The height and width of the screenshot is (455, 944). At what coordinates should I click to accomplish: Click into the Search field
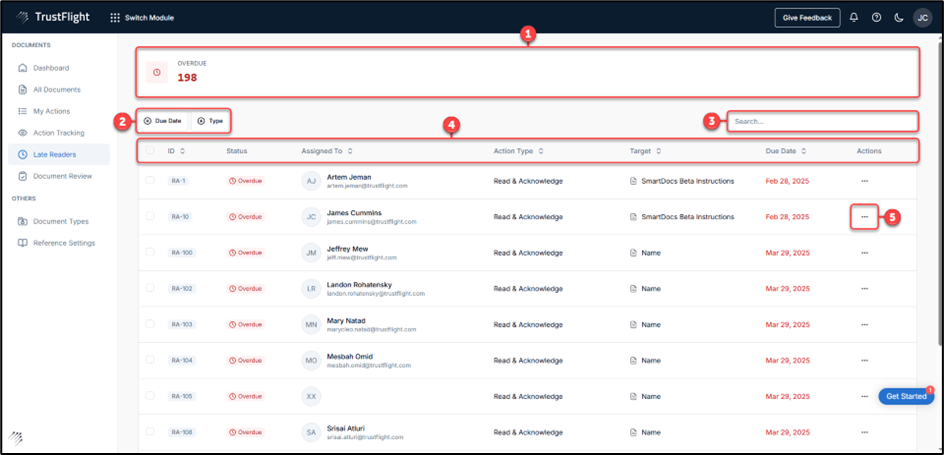pyautogui.click(x=822, y=121)
